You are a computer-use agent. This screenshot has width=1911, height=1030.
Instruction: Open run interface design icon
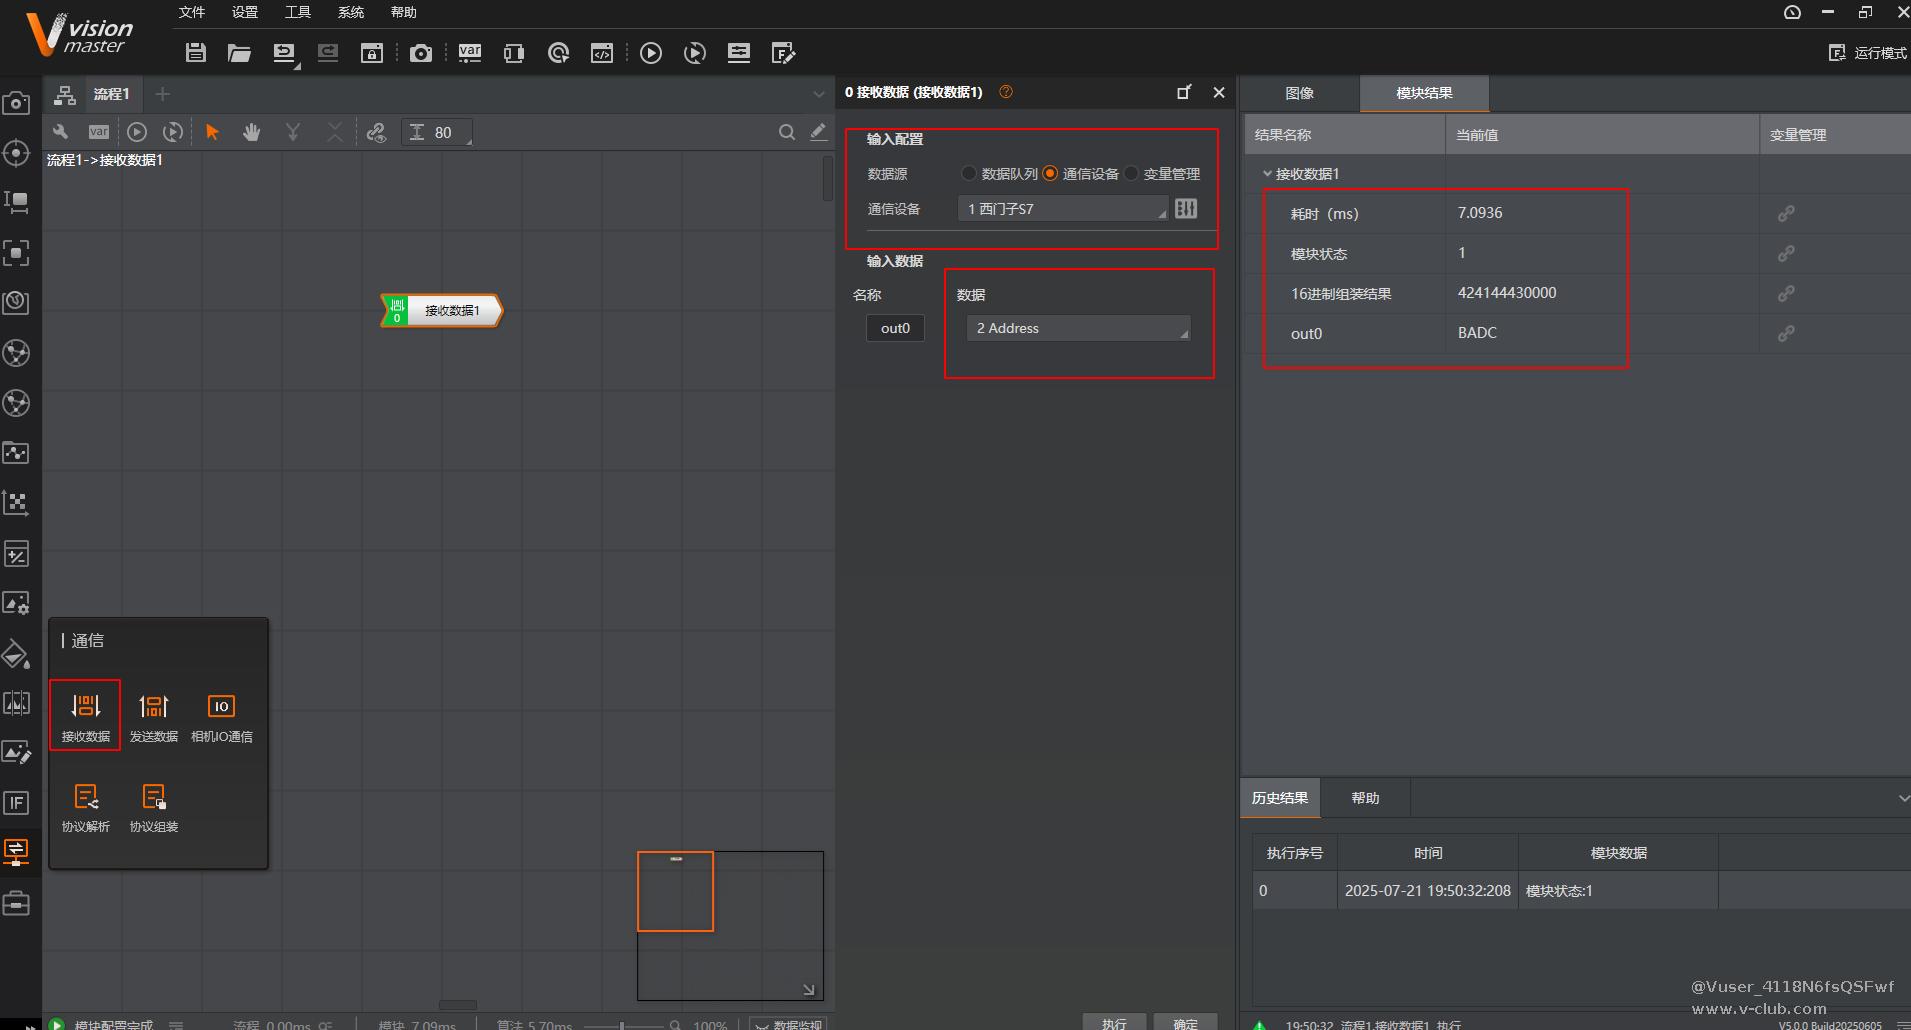(x=784, y=53)
